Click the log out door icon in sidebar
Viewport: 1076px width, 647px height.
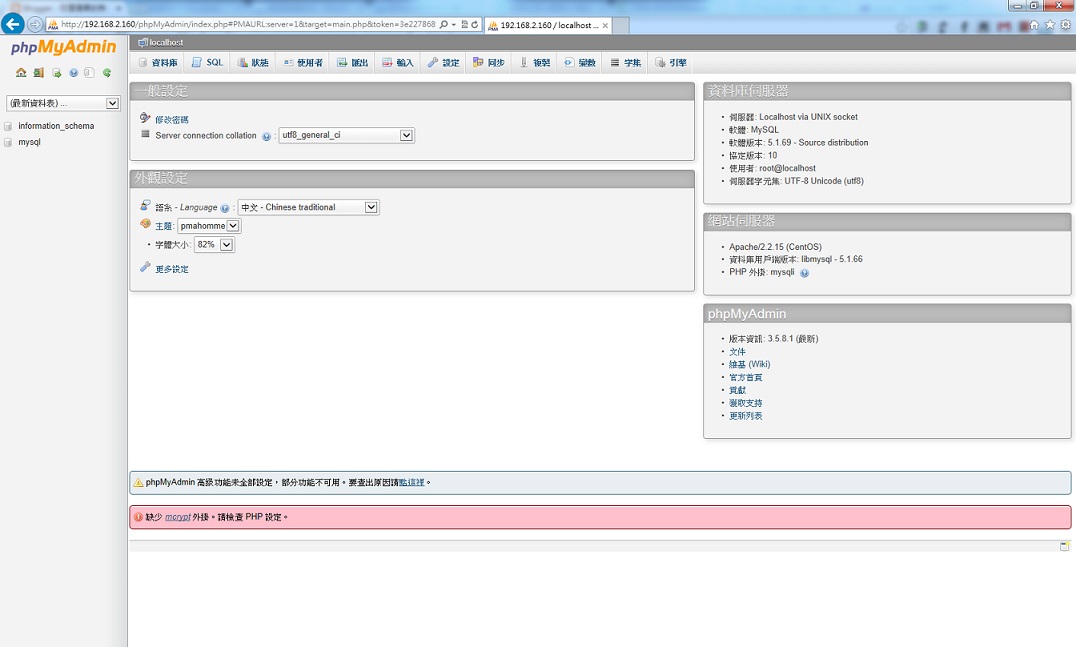click(38, 73)
